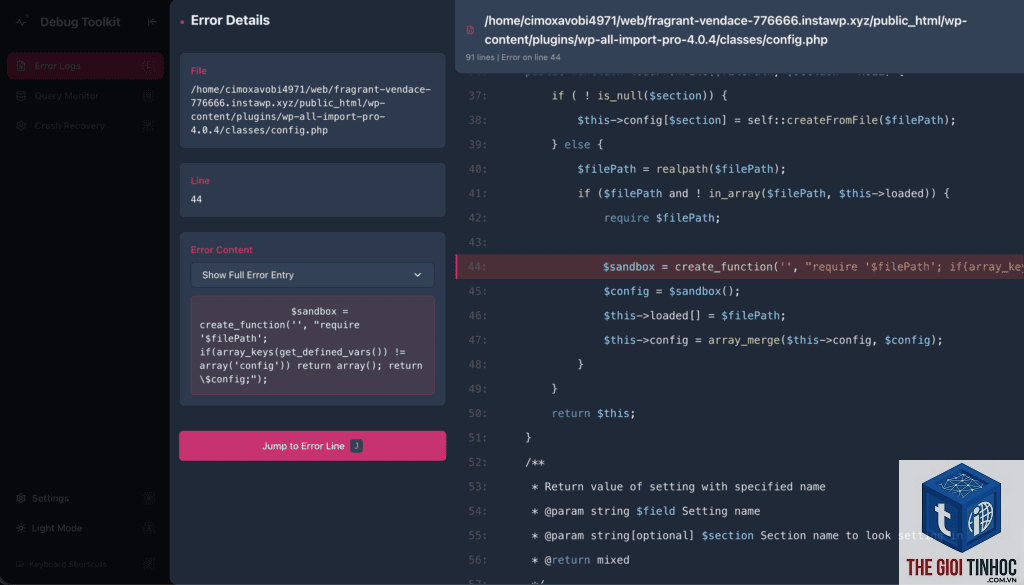Click the Error Content label
This screenshot has height=585, width=1024.
pos(221,250)
